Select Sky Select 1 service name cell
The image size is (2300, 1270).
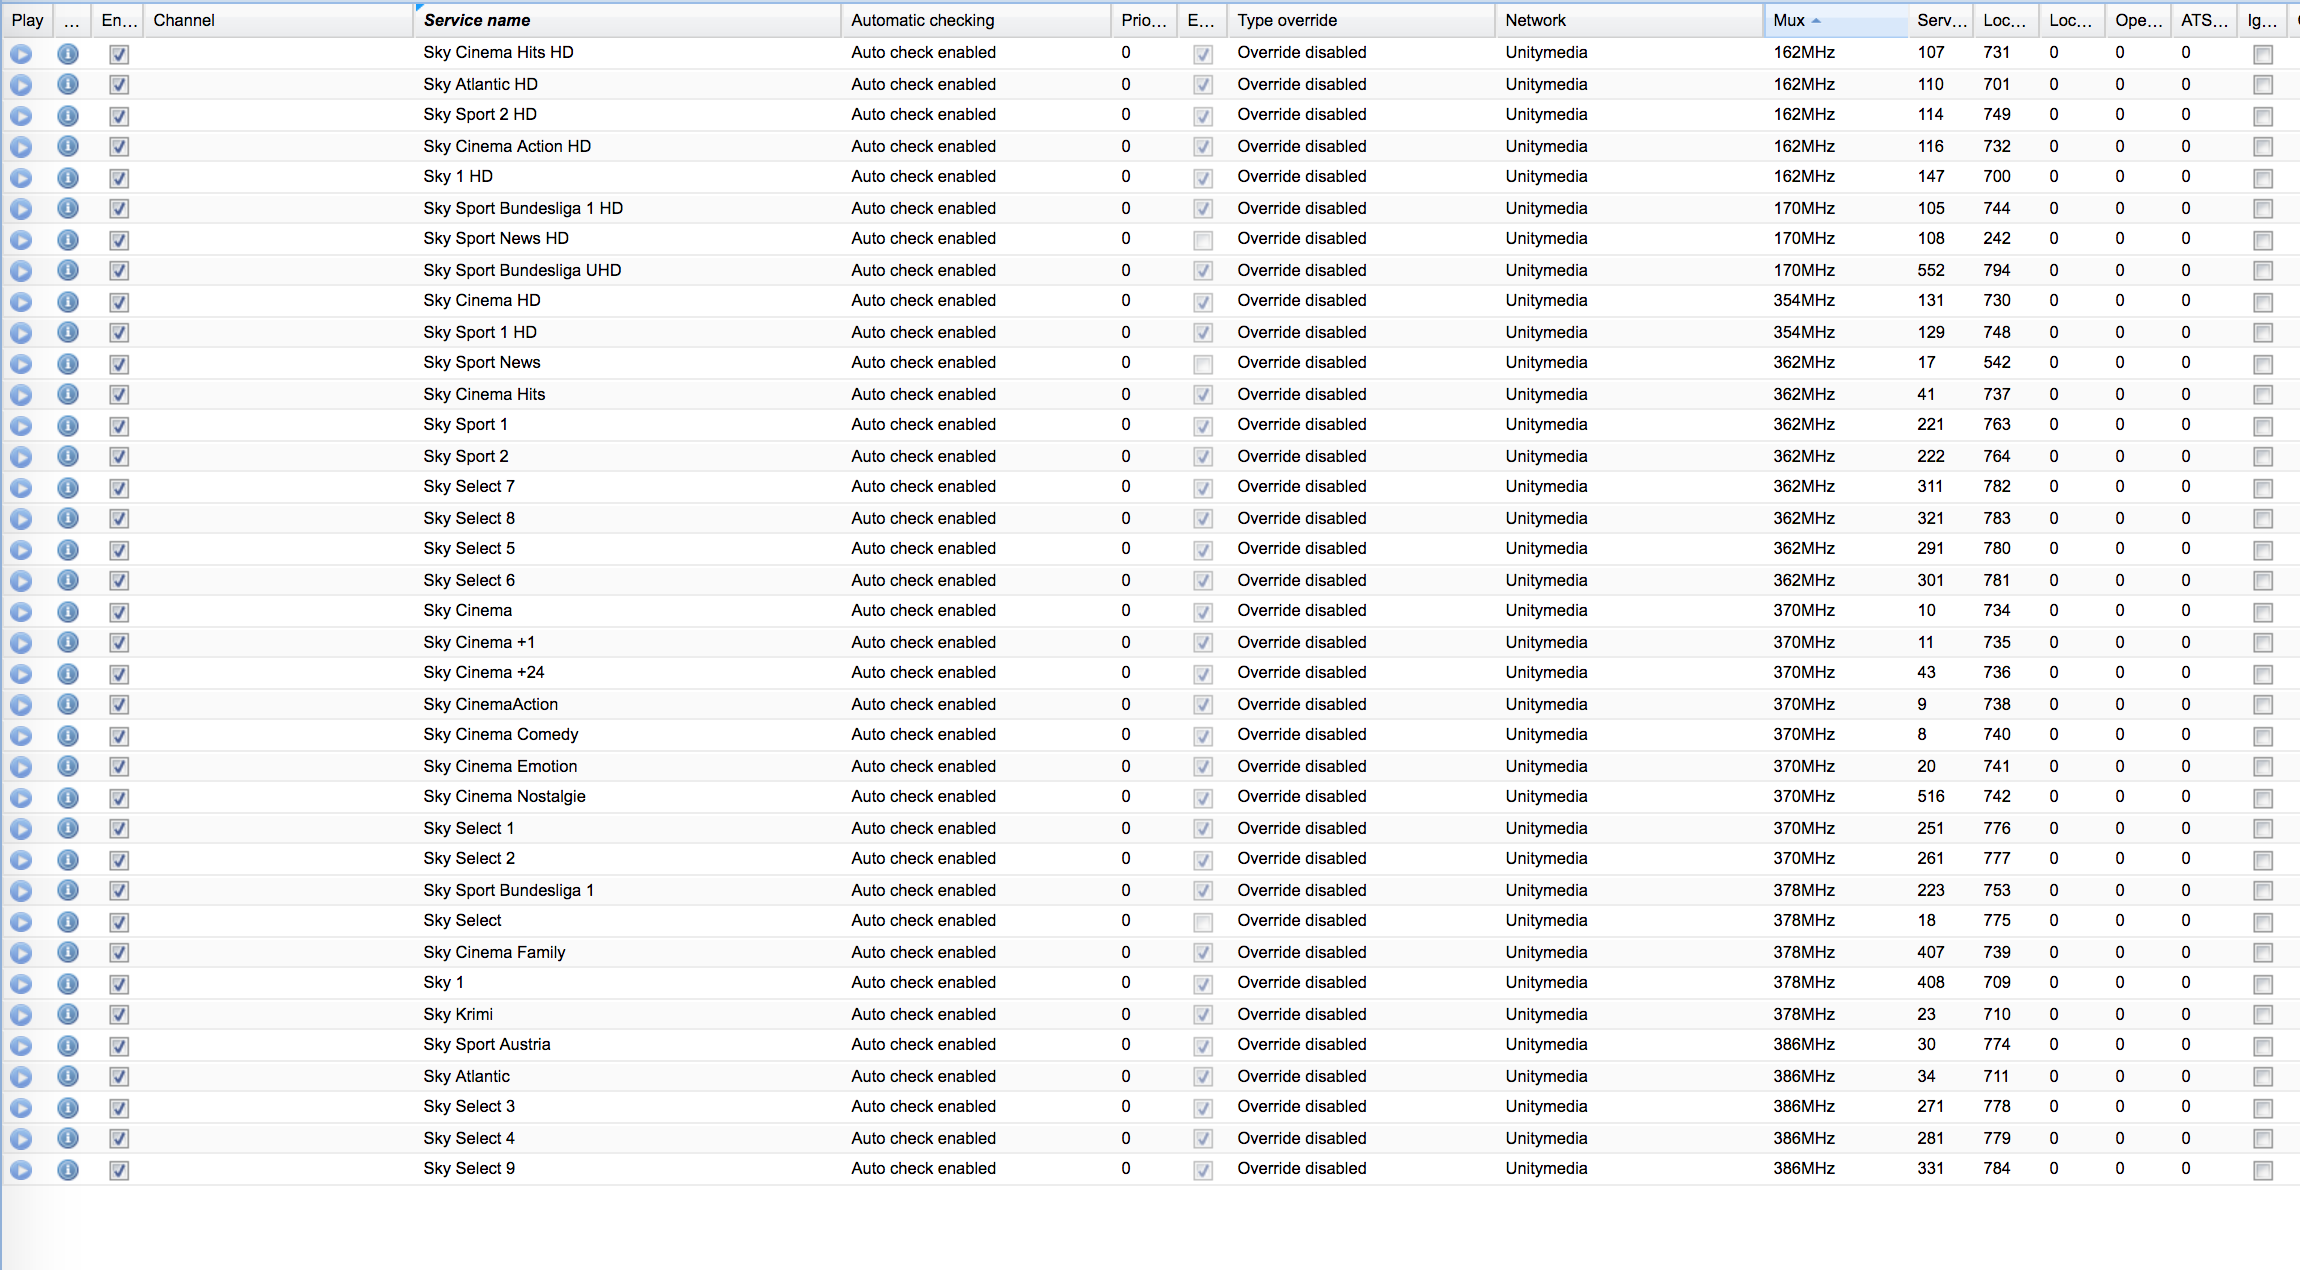click(x=627, y=828)
